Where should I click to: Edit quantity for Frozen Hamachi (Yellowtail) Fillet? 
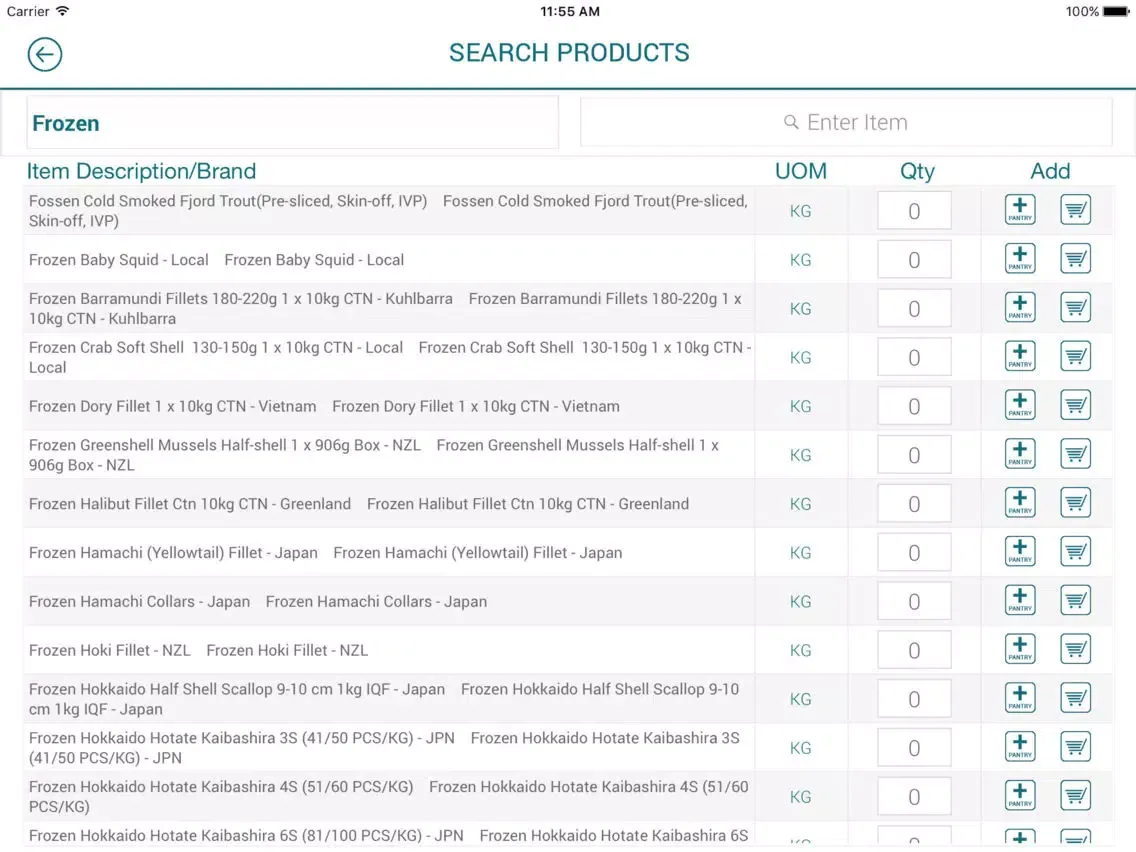[x=914, y=552]
